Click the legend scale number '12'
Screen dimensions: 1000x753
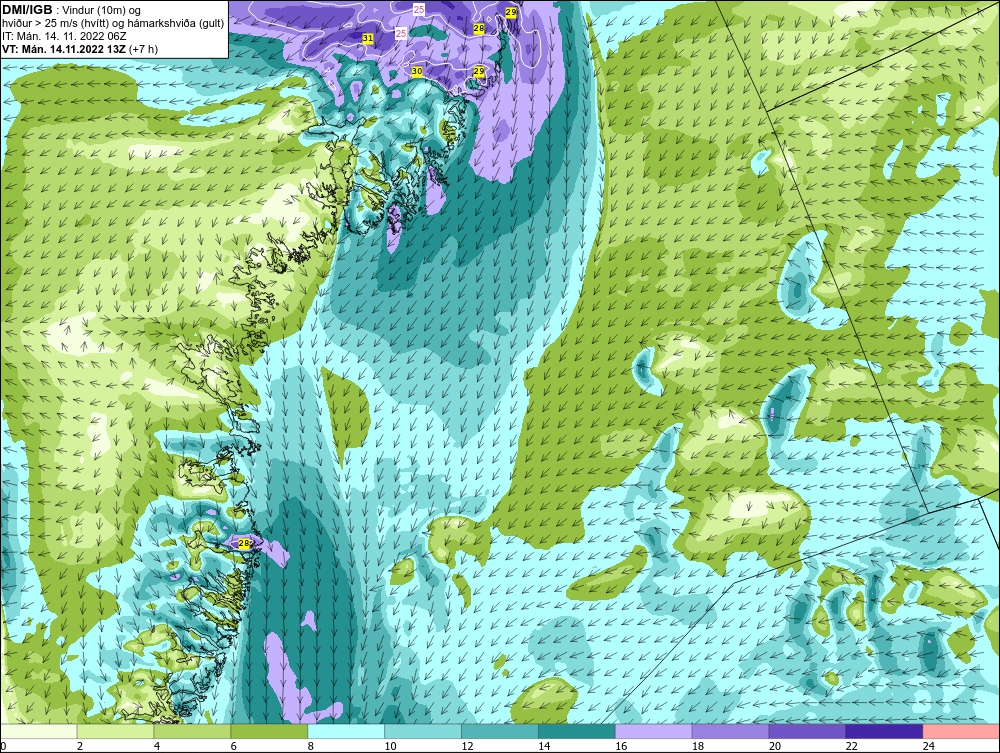click(x=467, y=746)
